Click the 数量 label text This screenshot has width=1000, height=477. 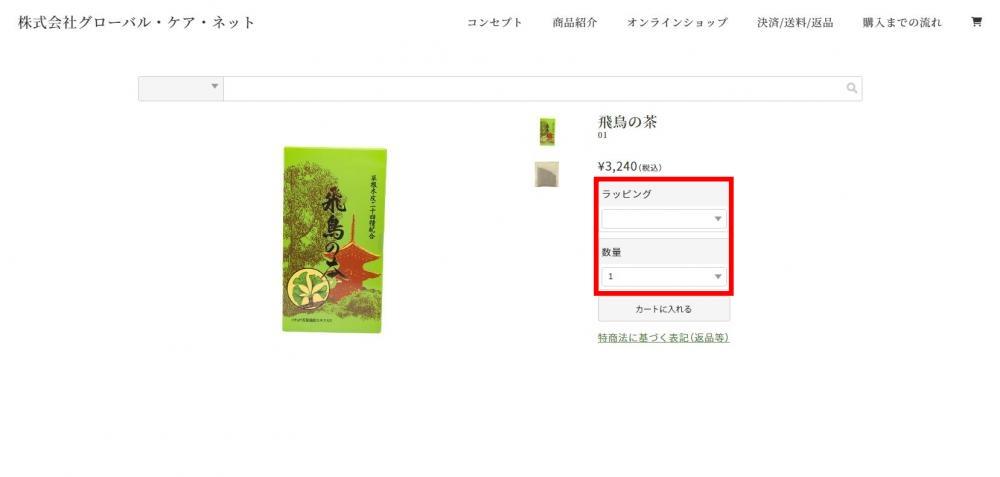point(612,253)
